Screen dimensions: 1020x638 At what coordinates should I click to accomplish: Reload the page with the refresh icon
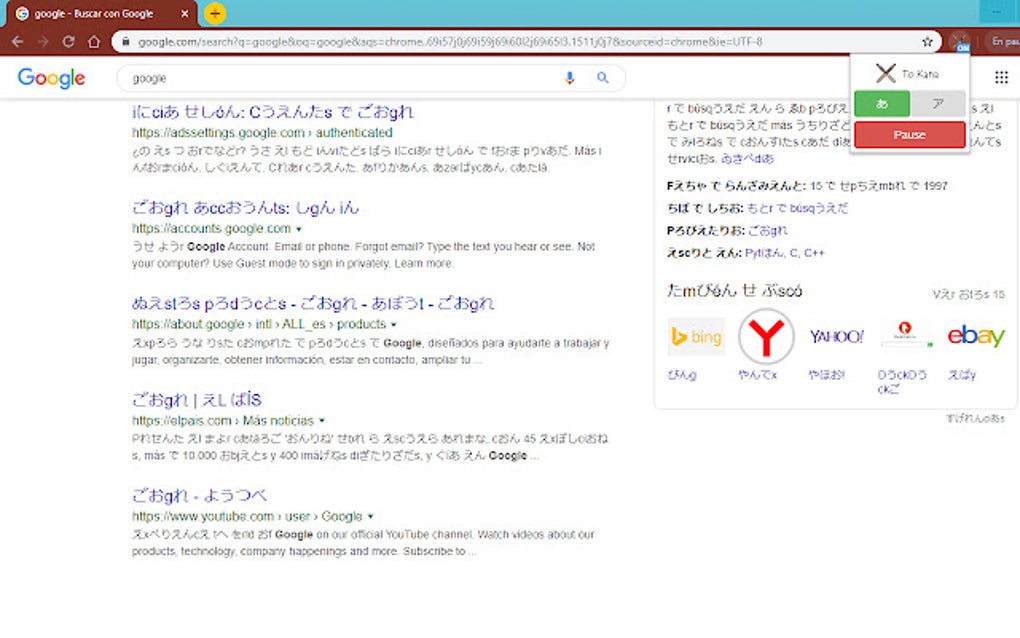pos(68,42)
